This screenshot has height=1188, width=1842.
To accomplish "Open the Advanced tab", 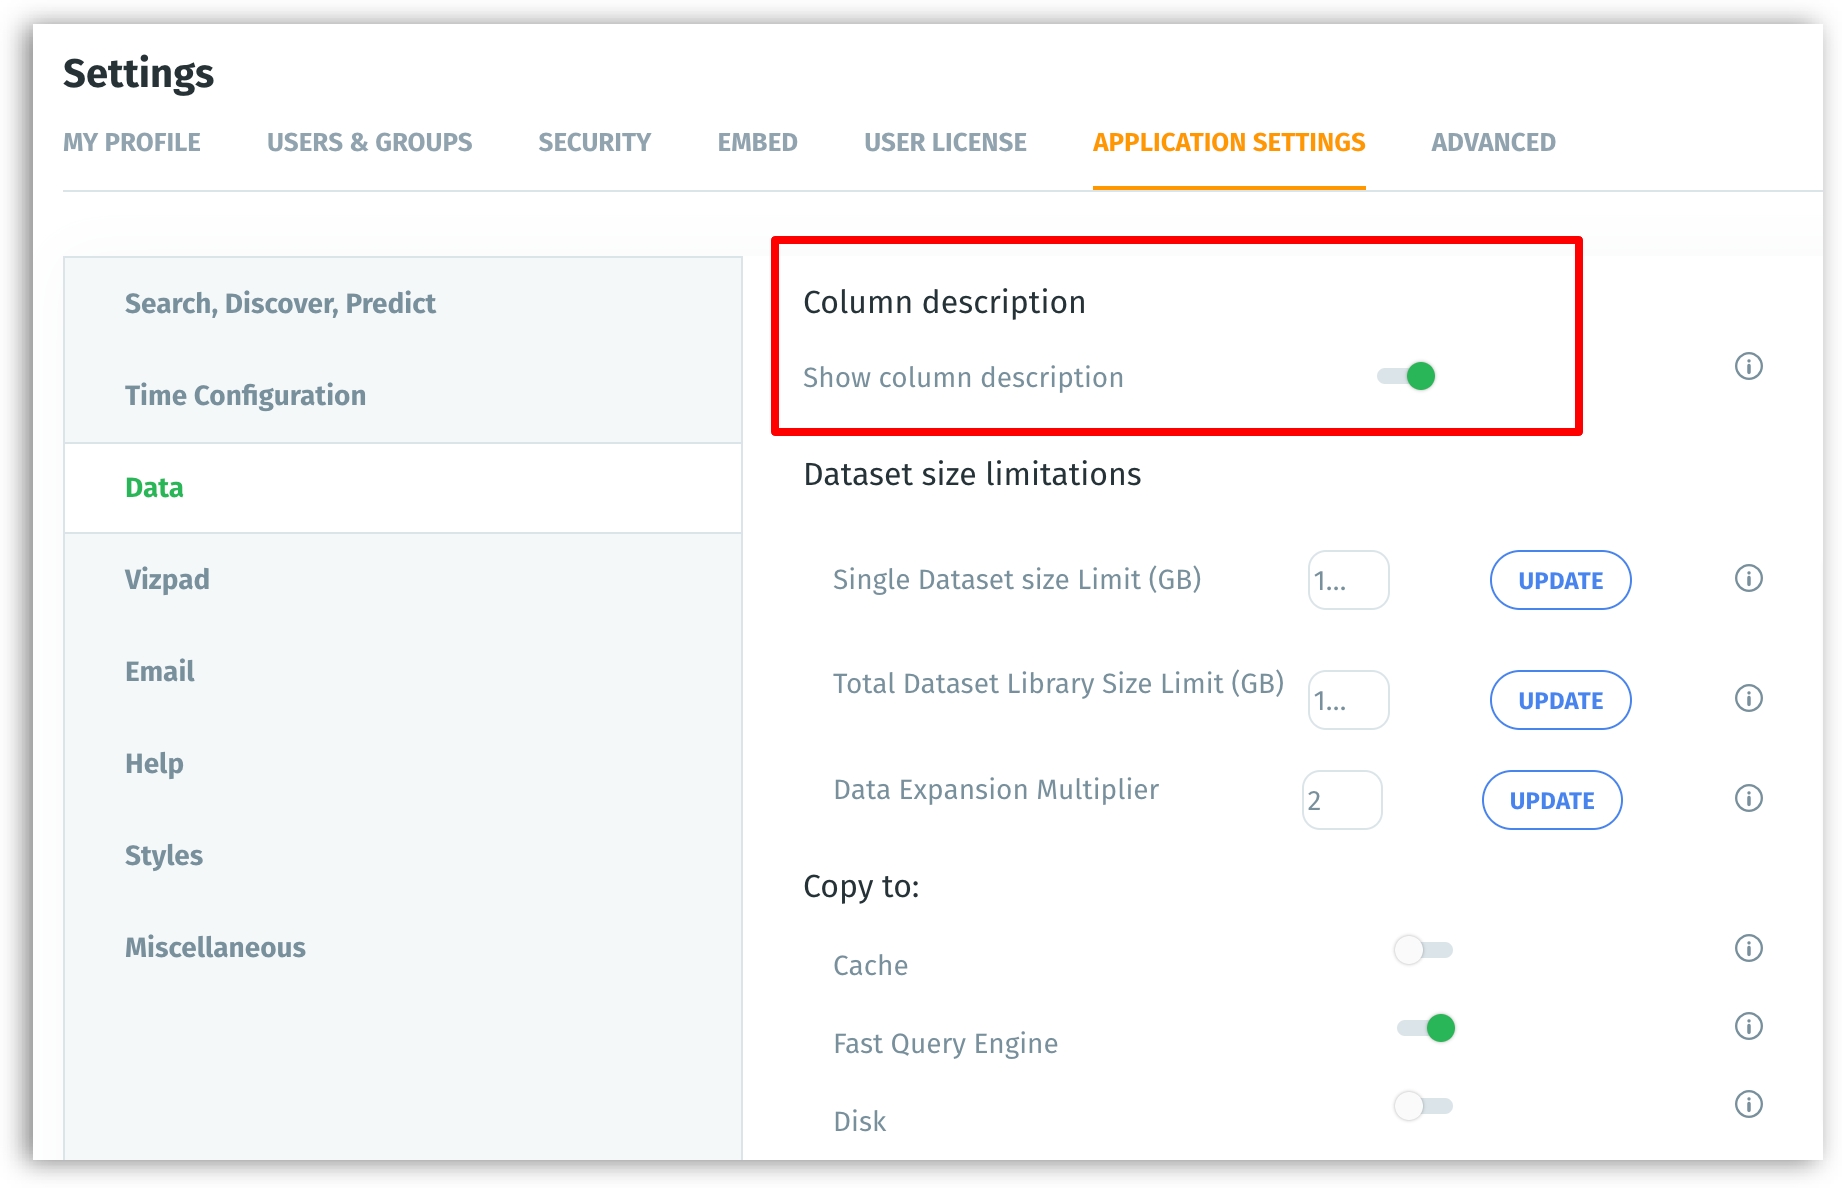I will [1493, 143].
